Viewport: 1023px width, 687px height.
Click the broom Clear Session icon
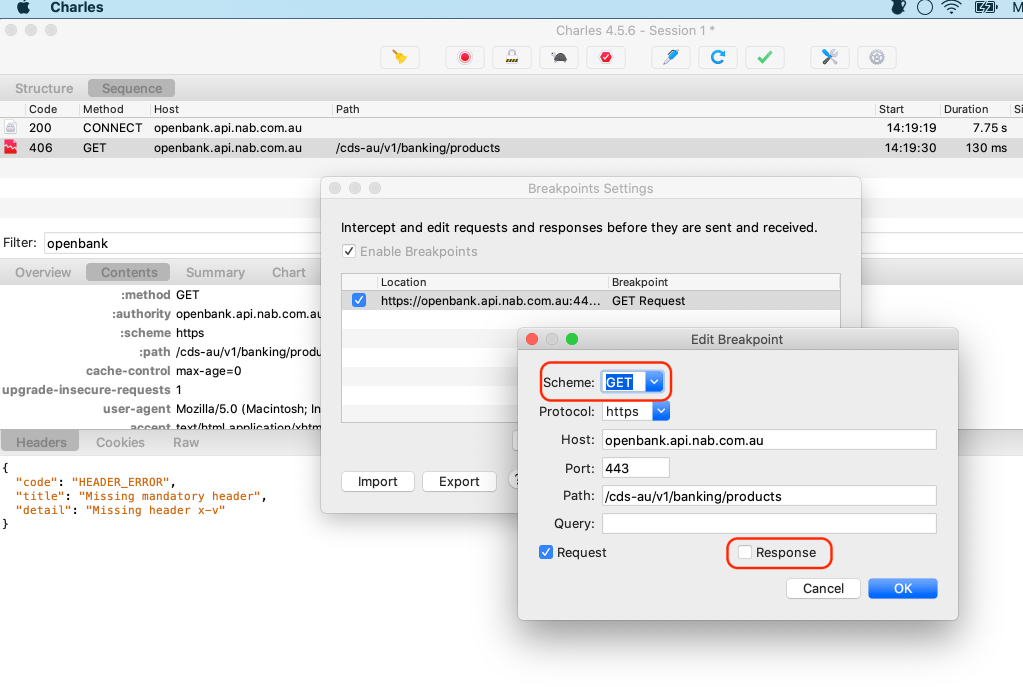tap(400, 57)
